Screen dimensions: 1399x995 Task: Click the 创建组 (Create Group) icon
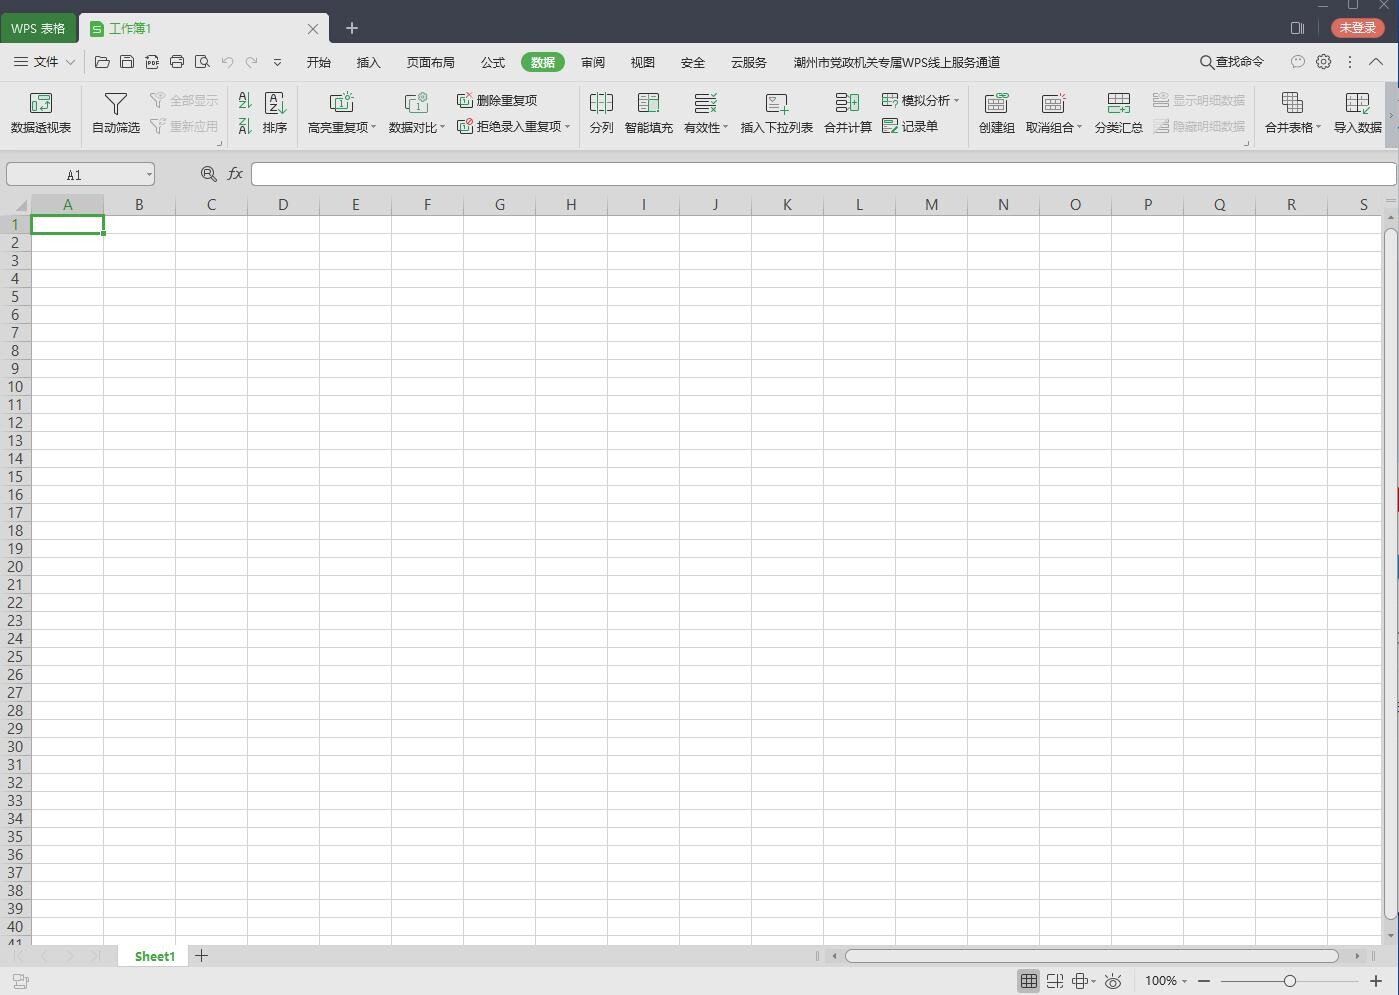(x=996, y=112)
